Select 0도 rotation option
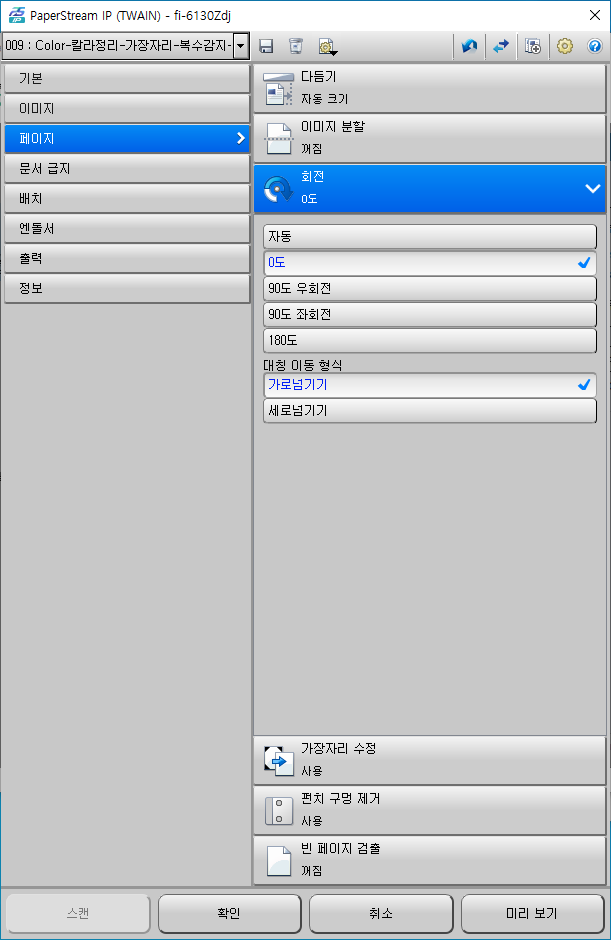Screen dimensions: 611x940 (x=429, y=263)
